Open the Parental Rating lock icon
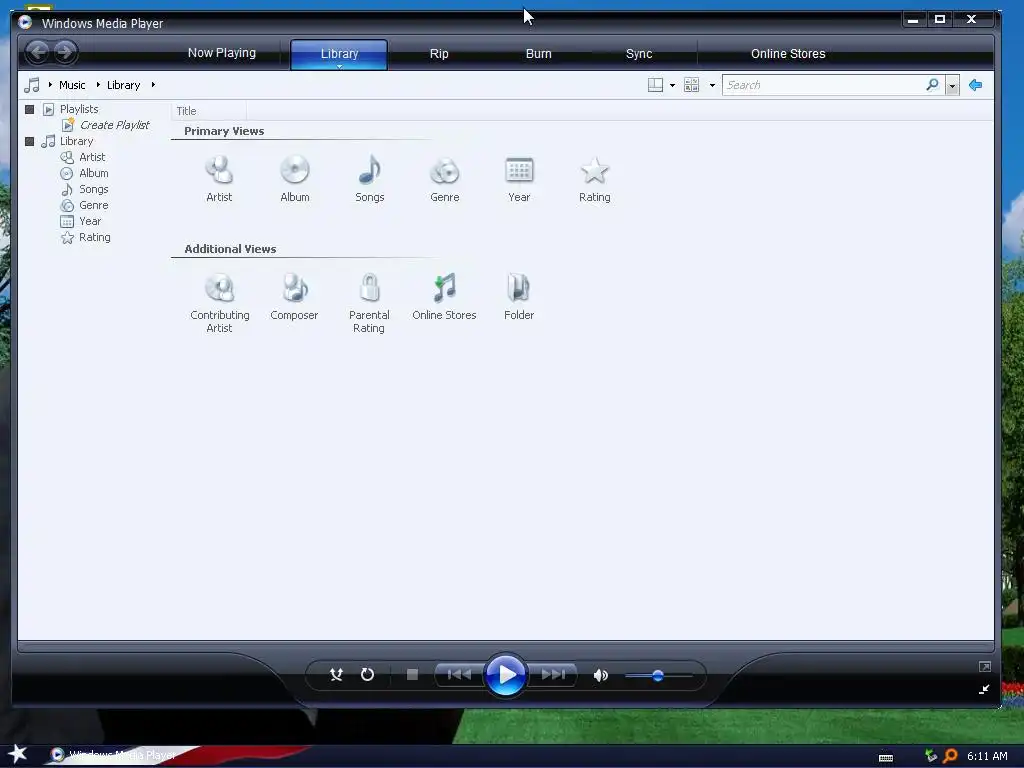This screenshot has width=1024, height=768. (369, 289)
